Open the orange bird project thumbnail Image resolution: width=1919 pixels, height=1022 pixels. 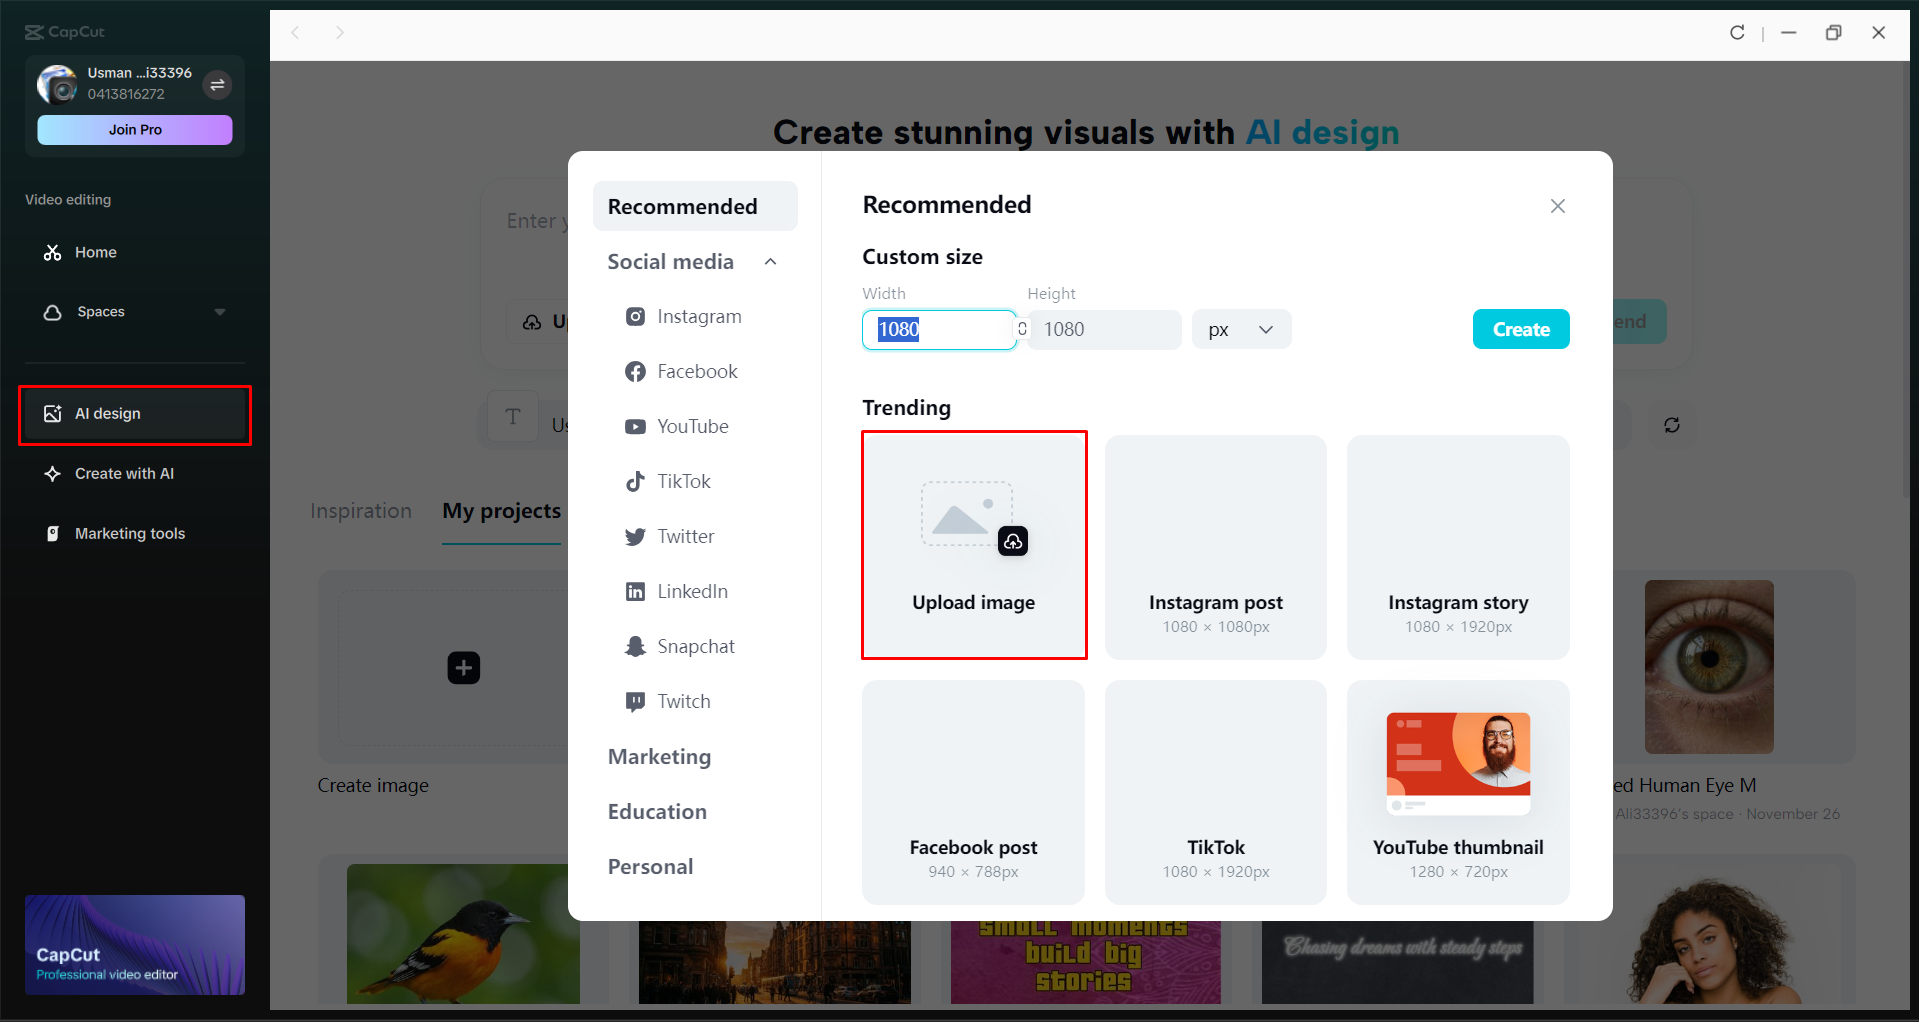tap(463, 934)
